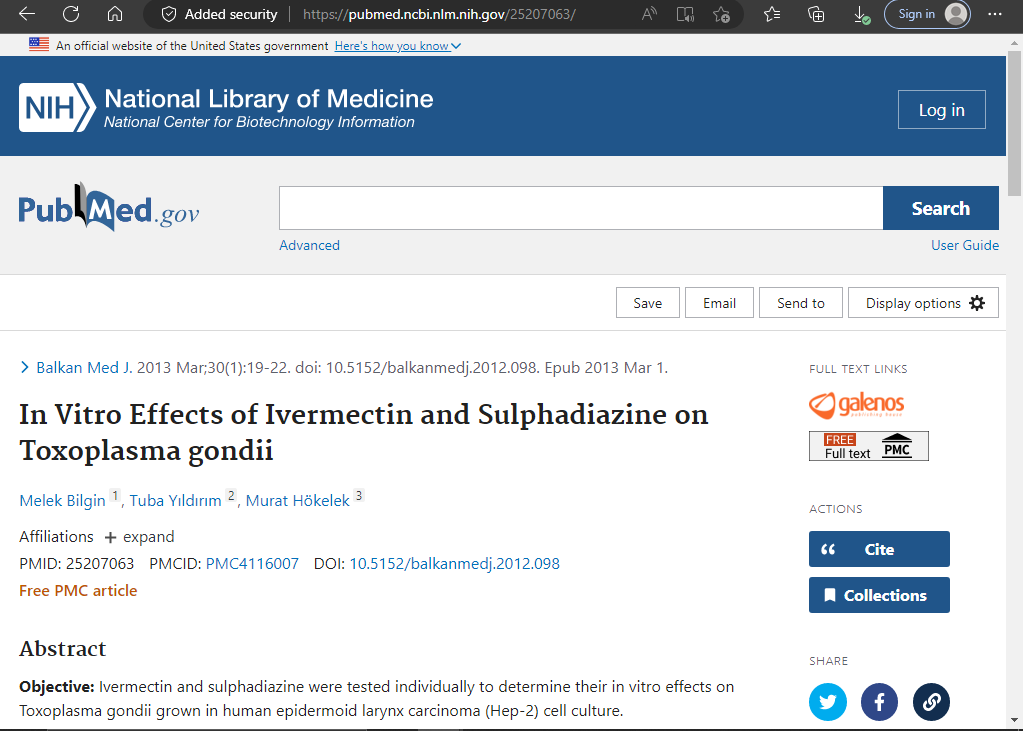Click the NIH logo
Viewport: 1023px width, 731px height.
57,108
